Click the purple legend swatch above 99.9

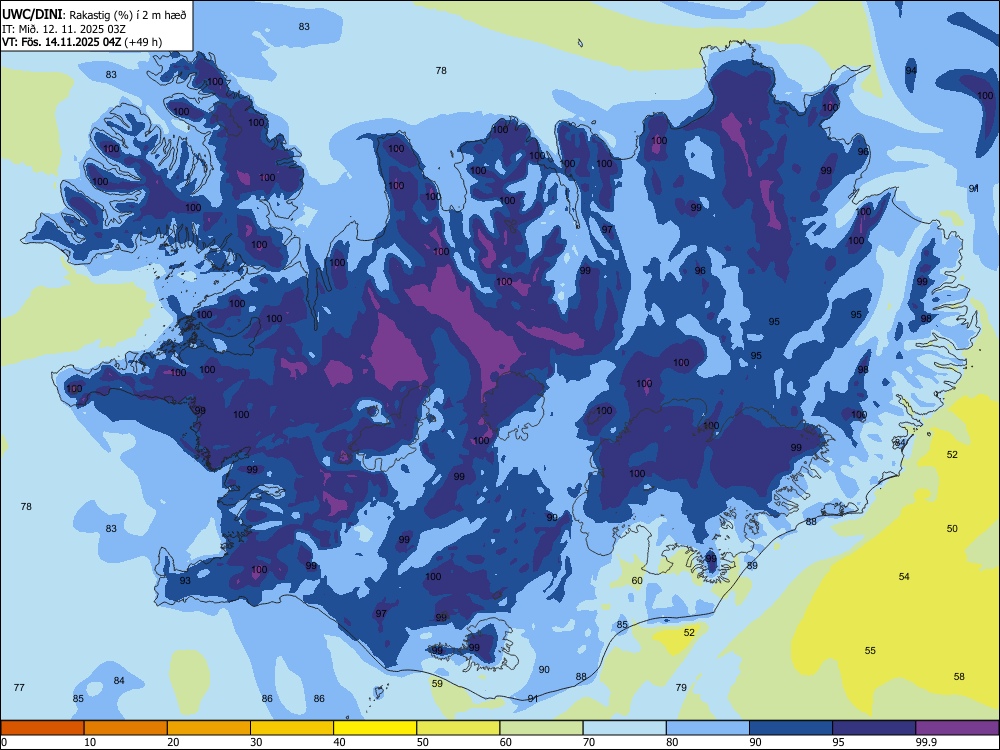pos(957,728)
